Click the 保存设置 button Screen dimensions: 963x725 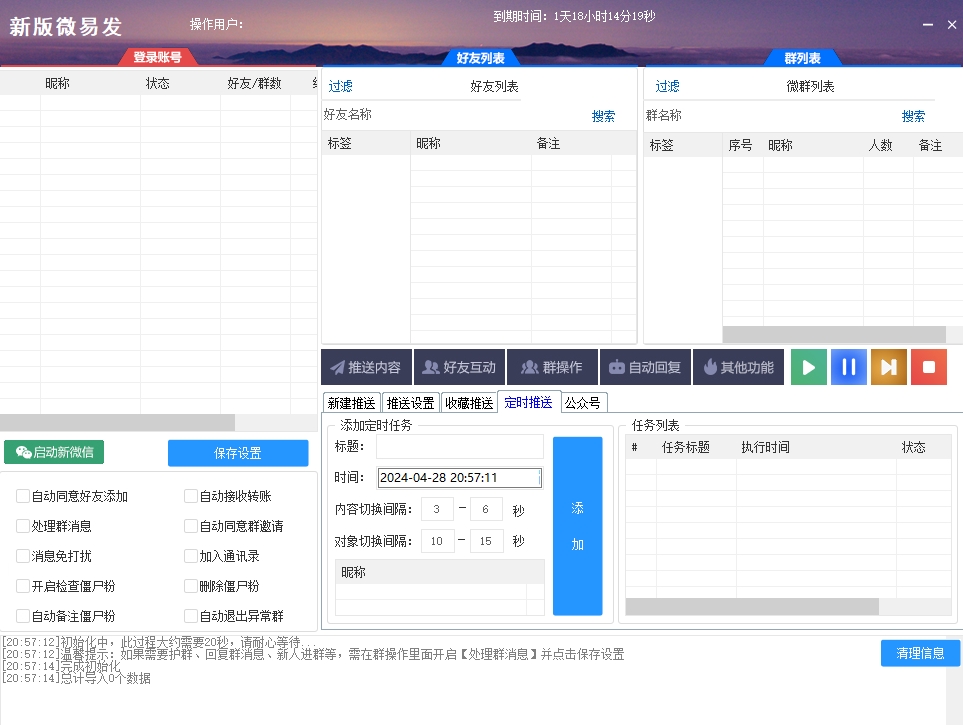coord(239,452)
